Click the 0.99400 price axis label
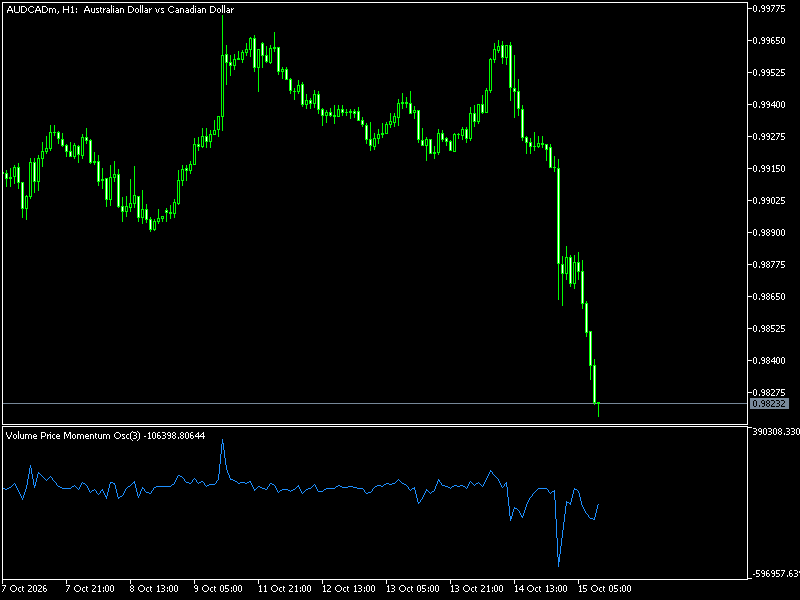 pos(771,105)
